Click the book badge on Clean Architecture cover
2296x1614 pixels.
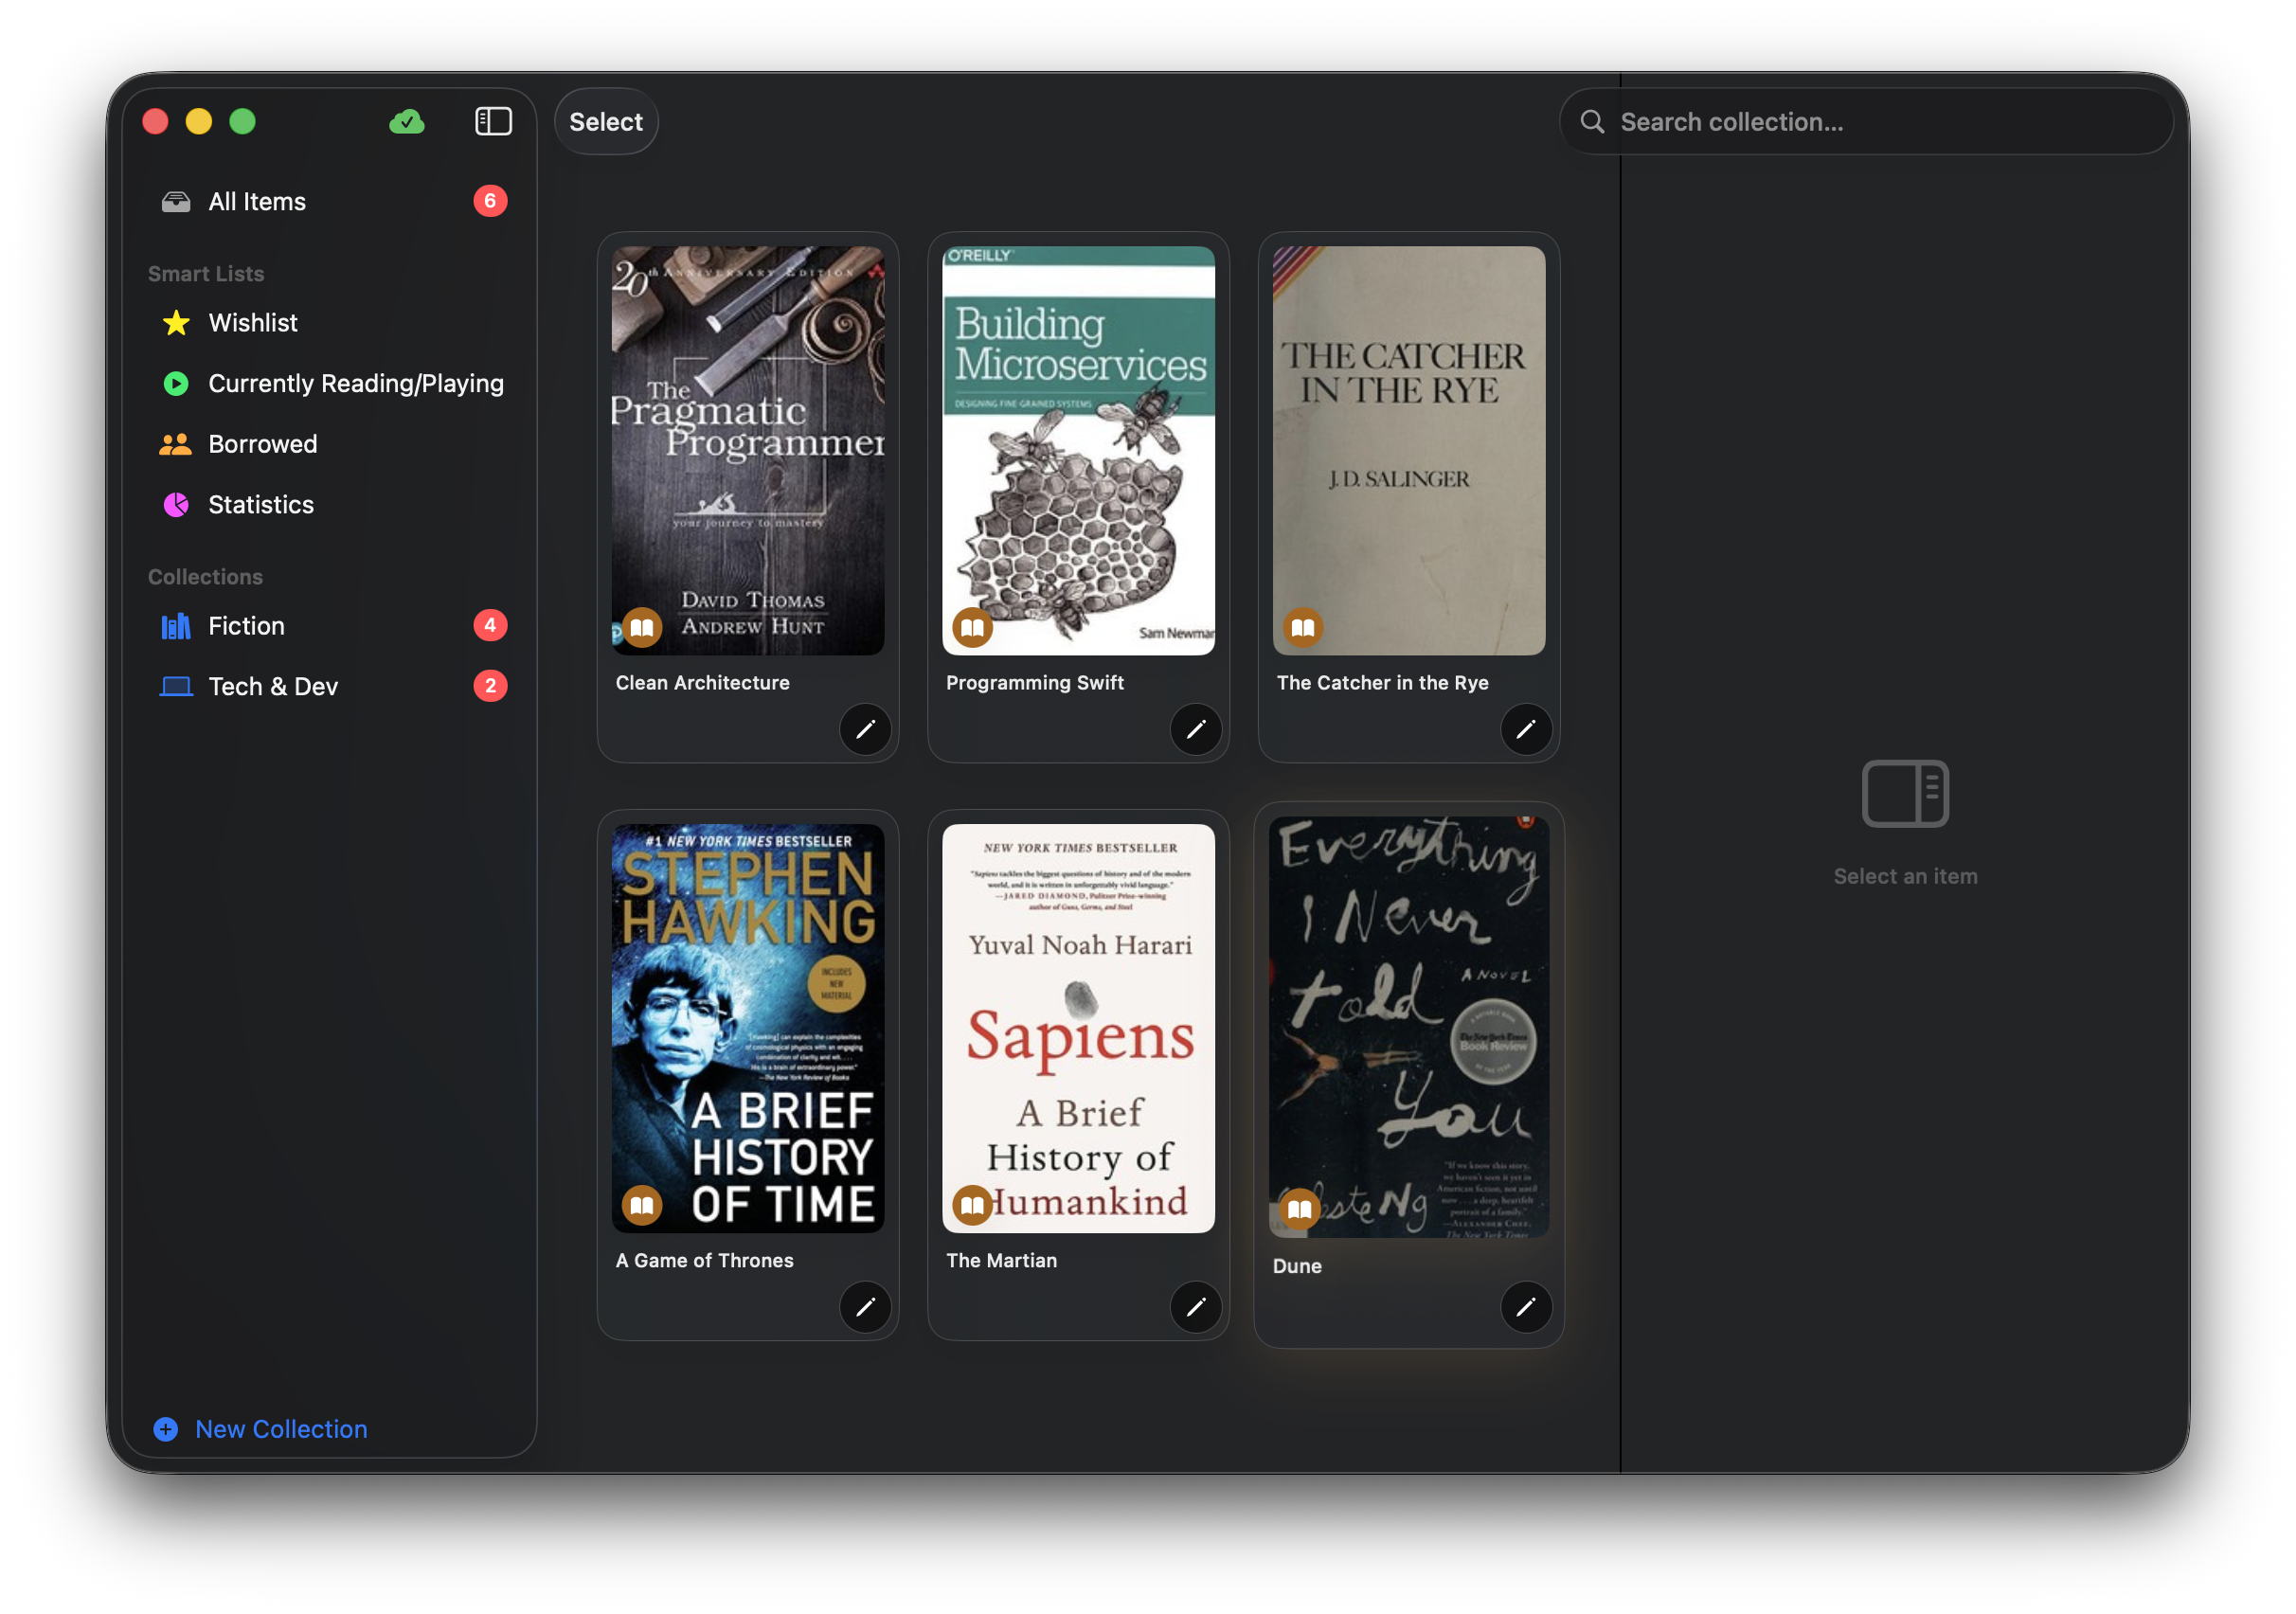[642, 628]
